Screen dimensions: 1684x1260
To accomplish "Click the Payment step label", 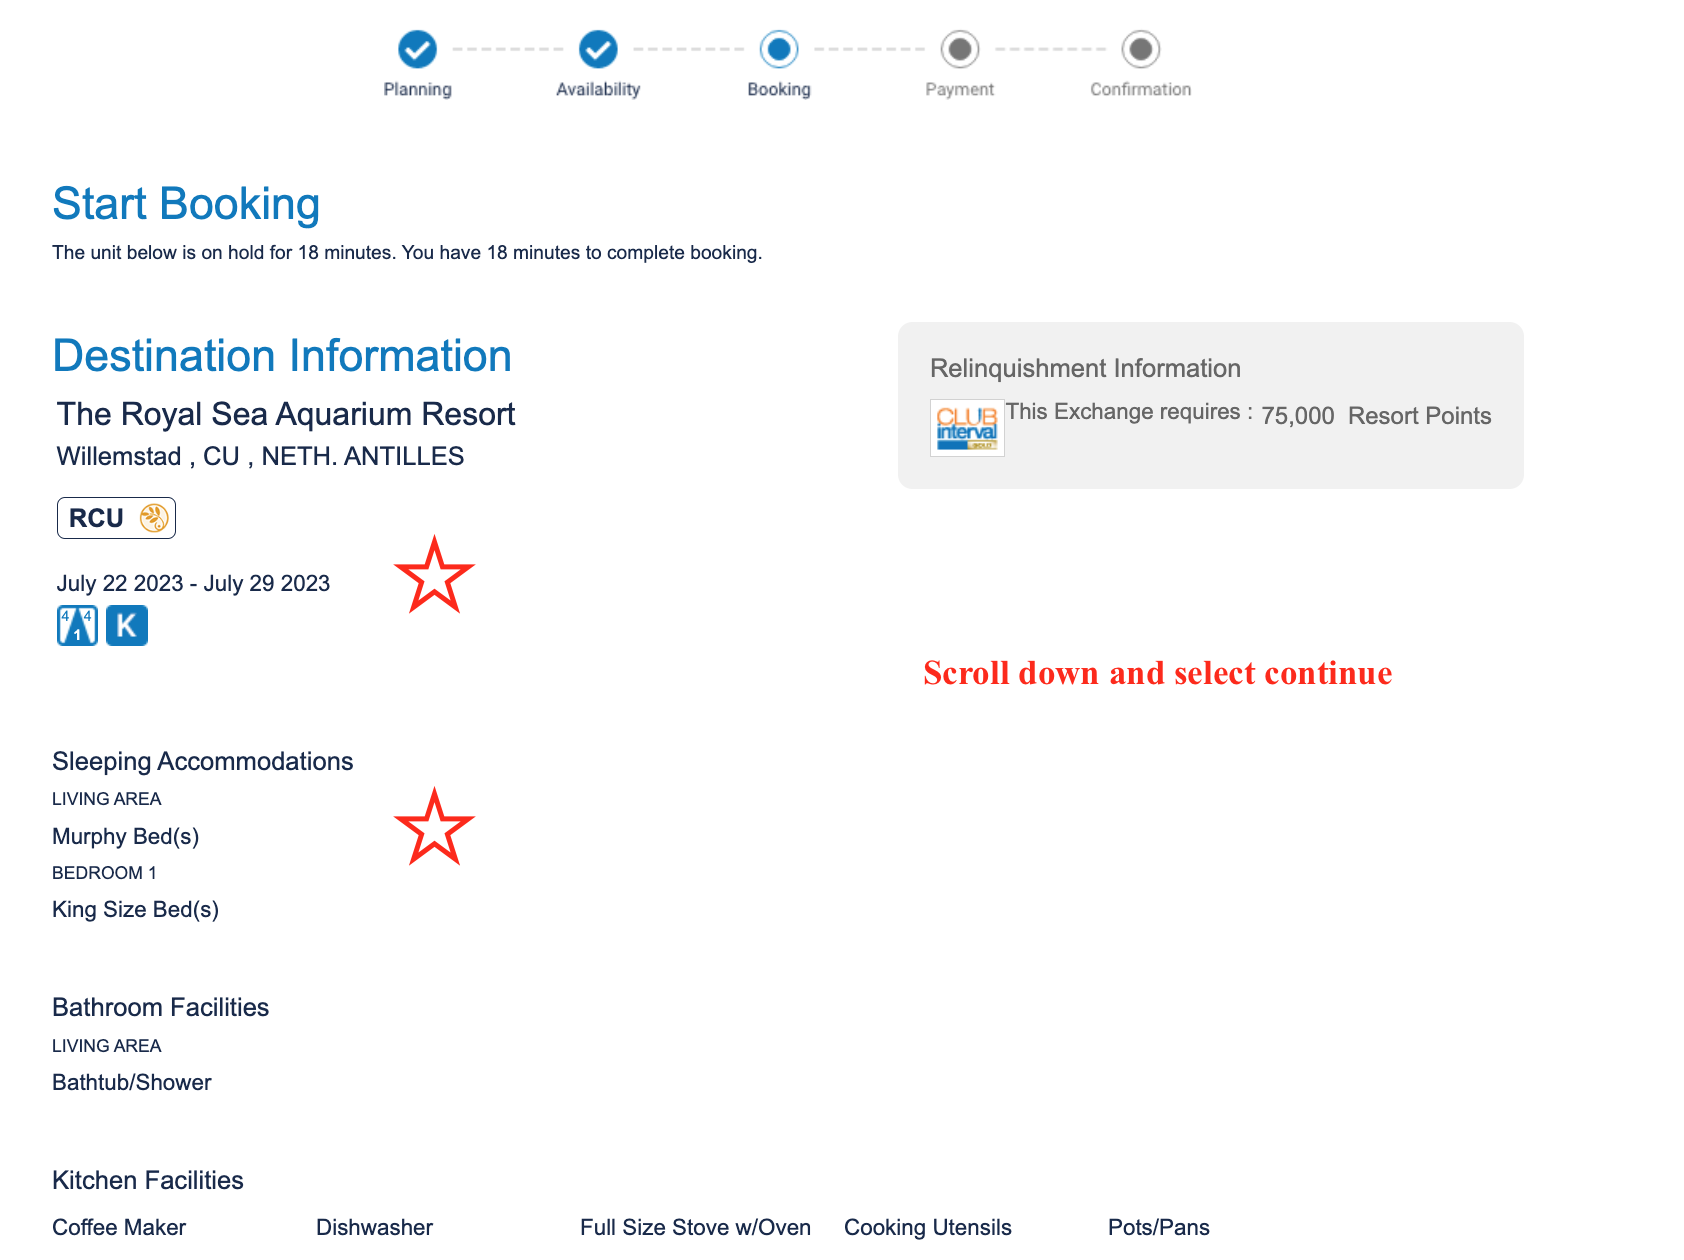I will pos(960,89).
